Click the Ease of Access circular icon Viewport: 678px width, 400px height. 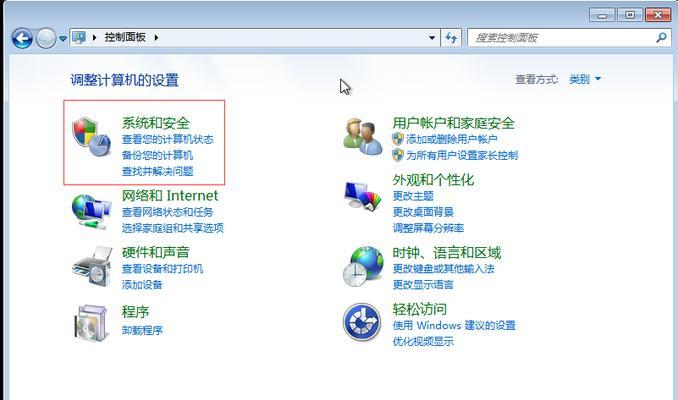pos(362,322)
